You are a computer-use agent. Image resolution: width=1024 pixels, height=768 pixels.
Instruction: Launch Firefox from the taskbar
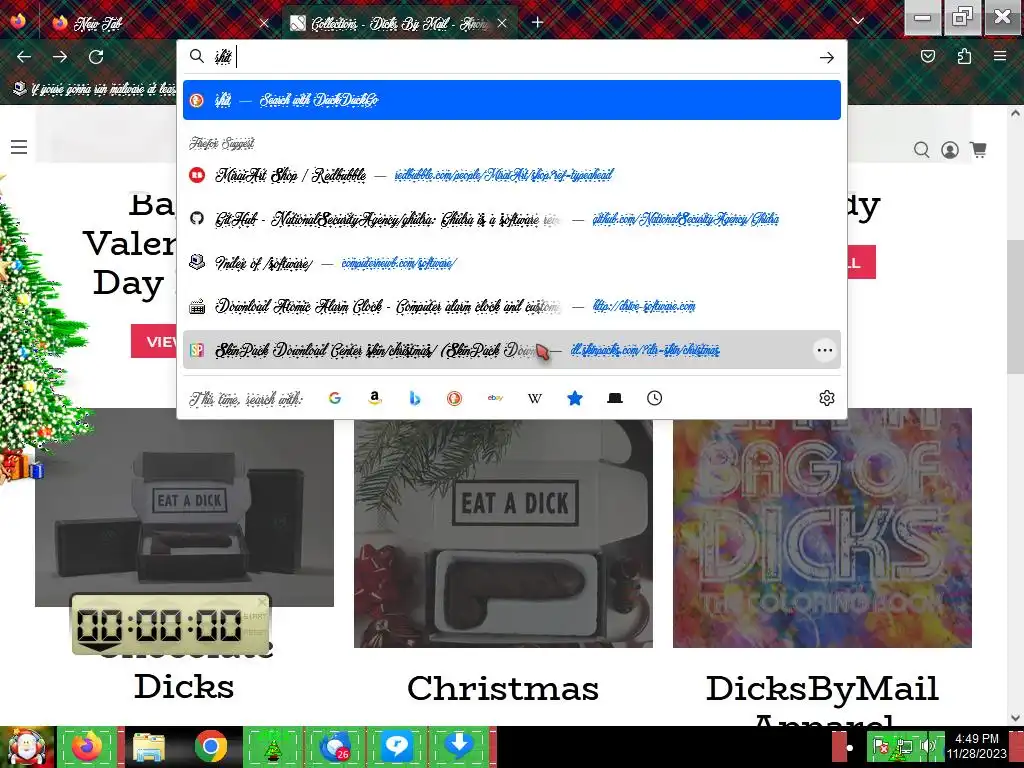(88, 747)
